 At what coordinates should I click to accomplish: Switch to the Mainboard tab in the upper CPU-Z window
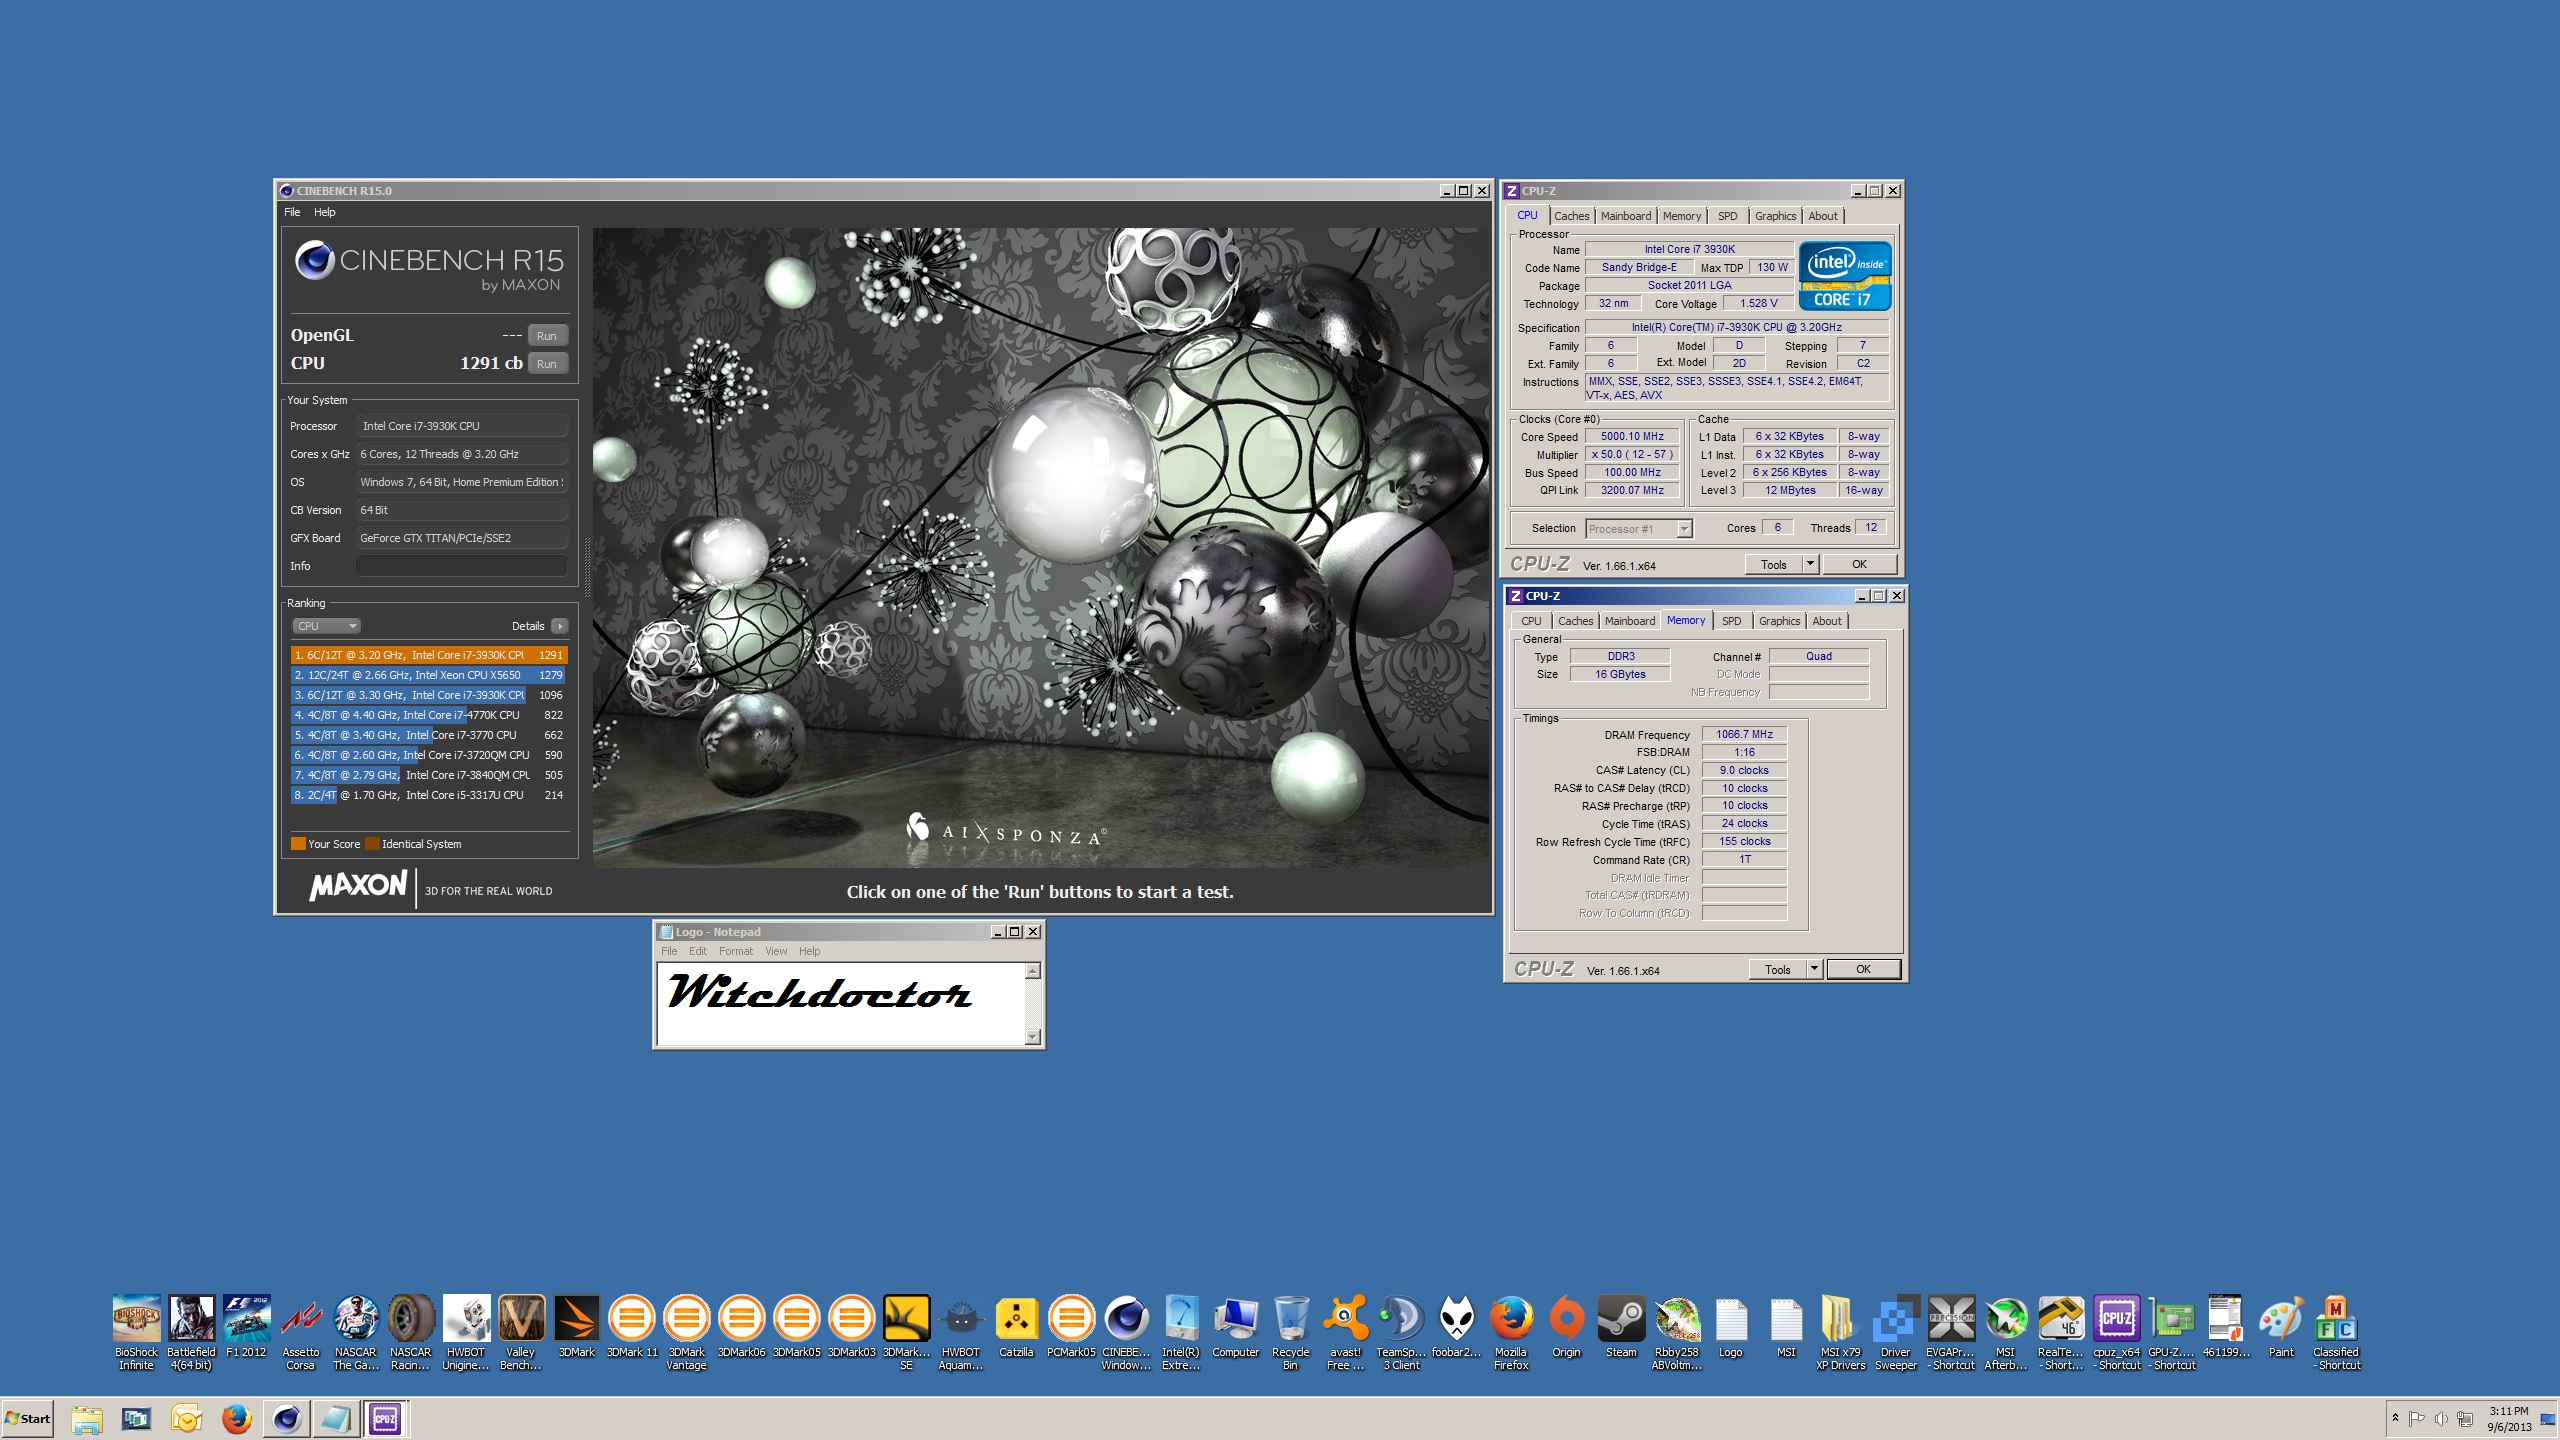coord(1625,216)
